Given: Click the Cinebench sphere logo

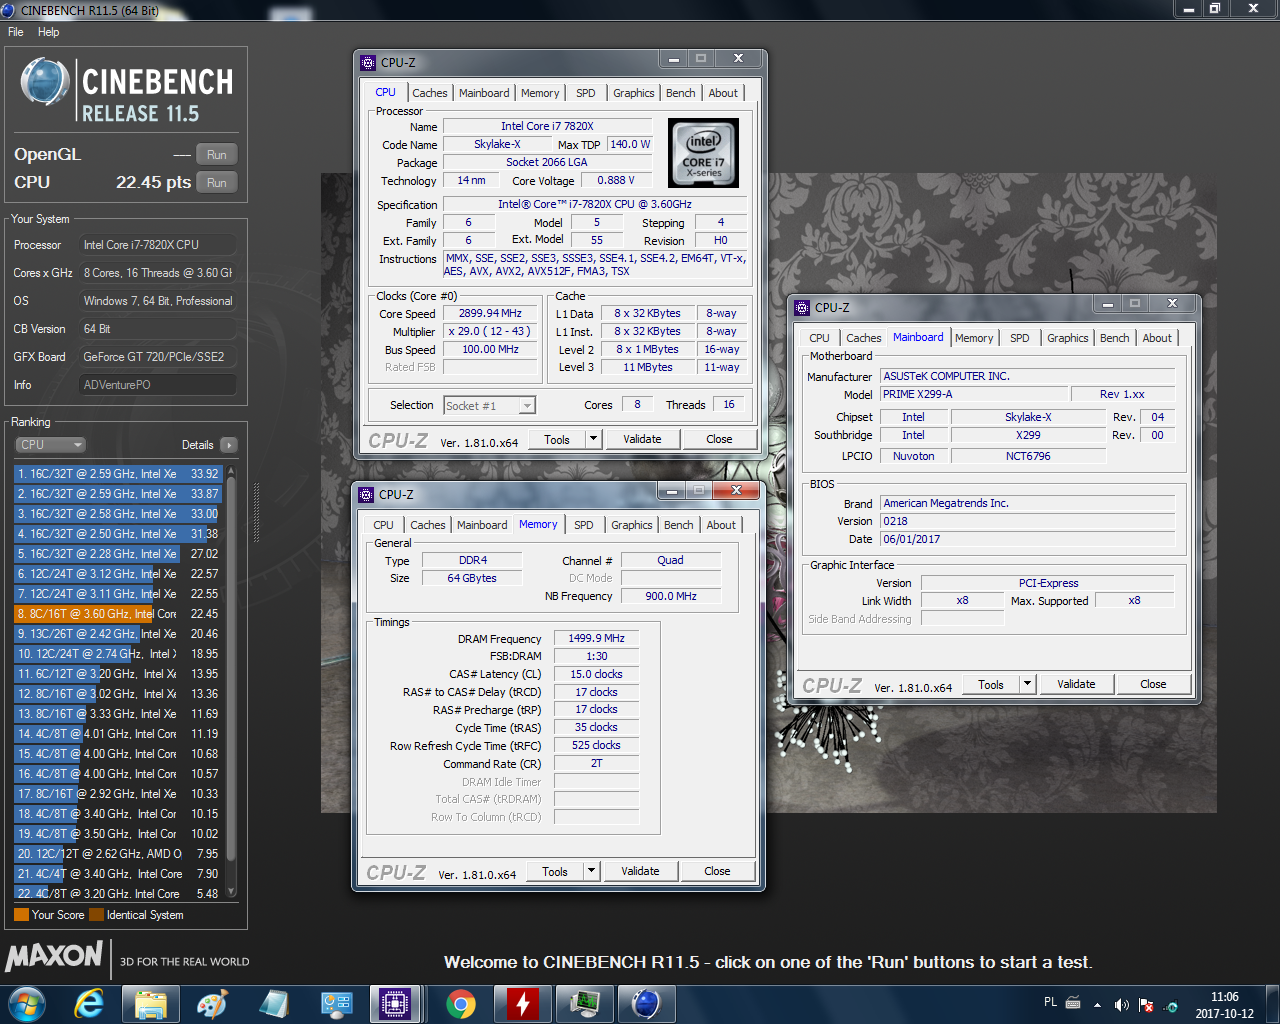Looking at the screenshot, I should pos(44,83).
